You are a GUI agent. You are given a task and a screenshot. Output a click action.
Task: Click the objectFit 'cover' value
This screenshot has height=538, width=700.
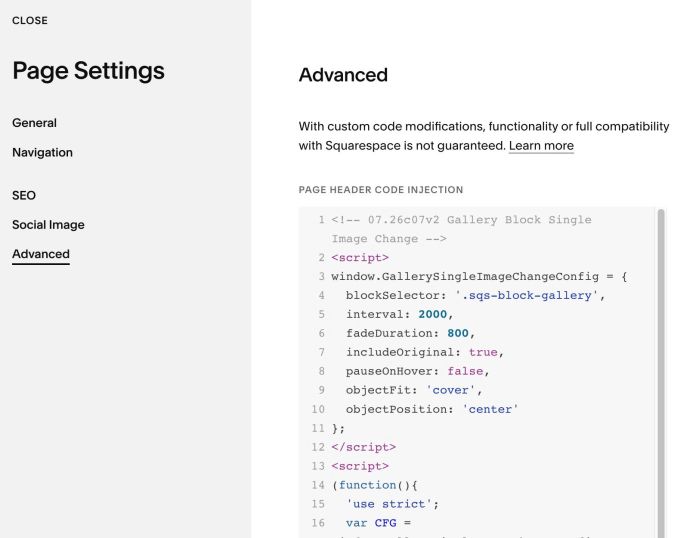pos(450,390)
